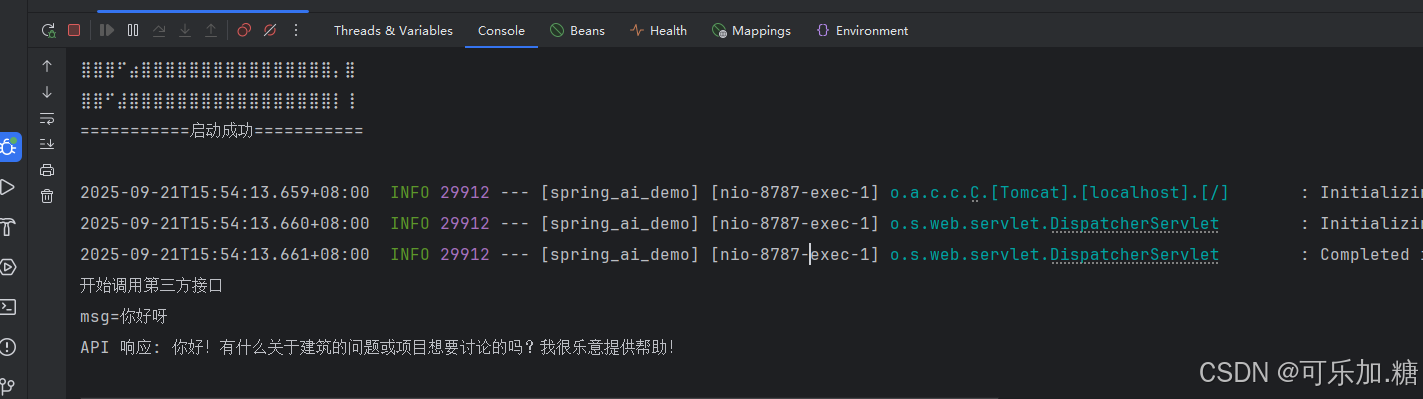Click the console Down arrow icon
Viewport: 1423px width, 399px height.
coord(47,92)
